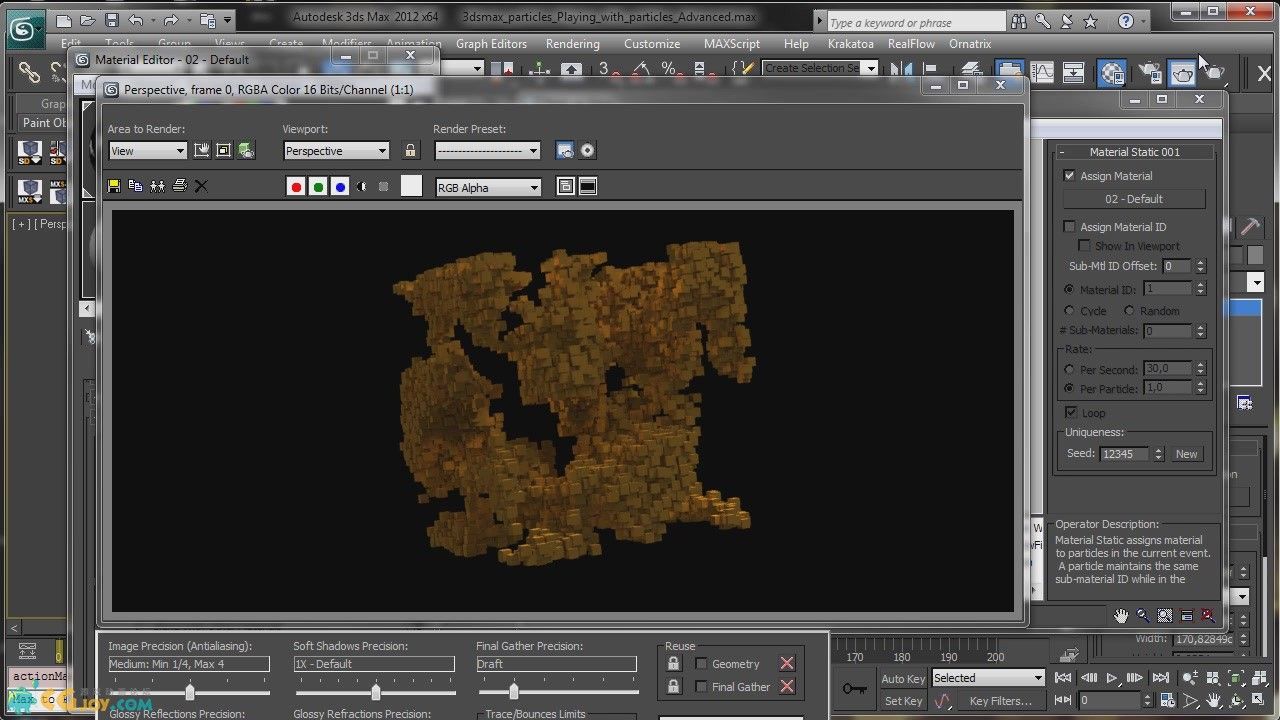Open the Key Filters dialog
The image size is (1280, 720).
click(1001, 701)
